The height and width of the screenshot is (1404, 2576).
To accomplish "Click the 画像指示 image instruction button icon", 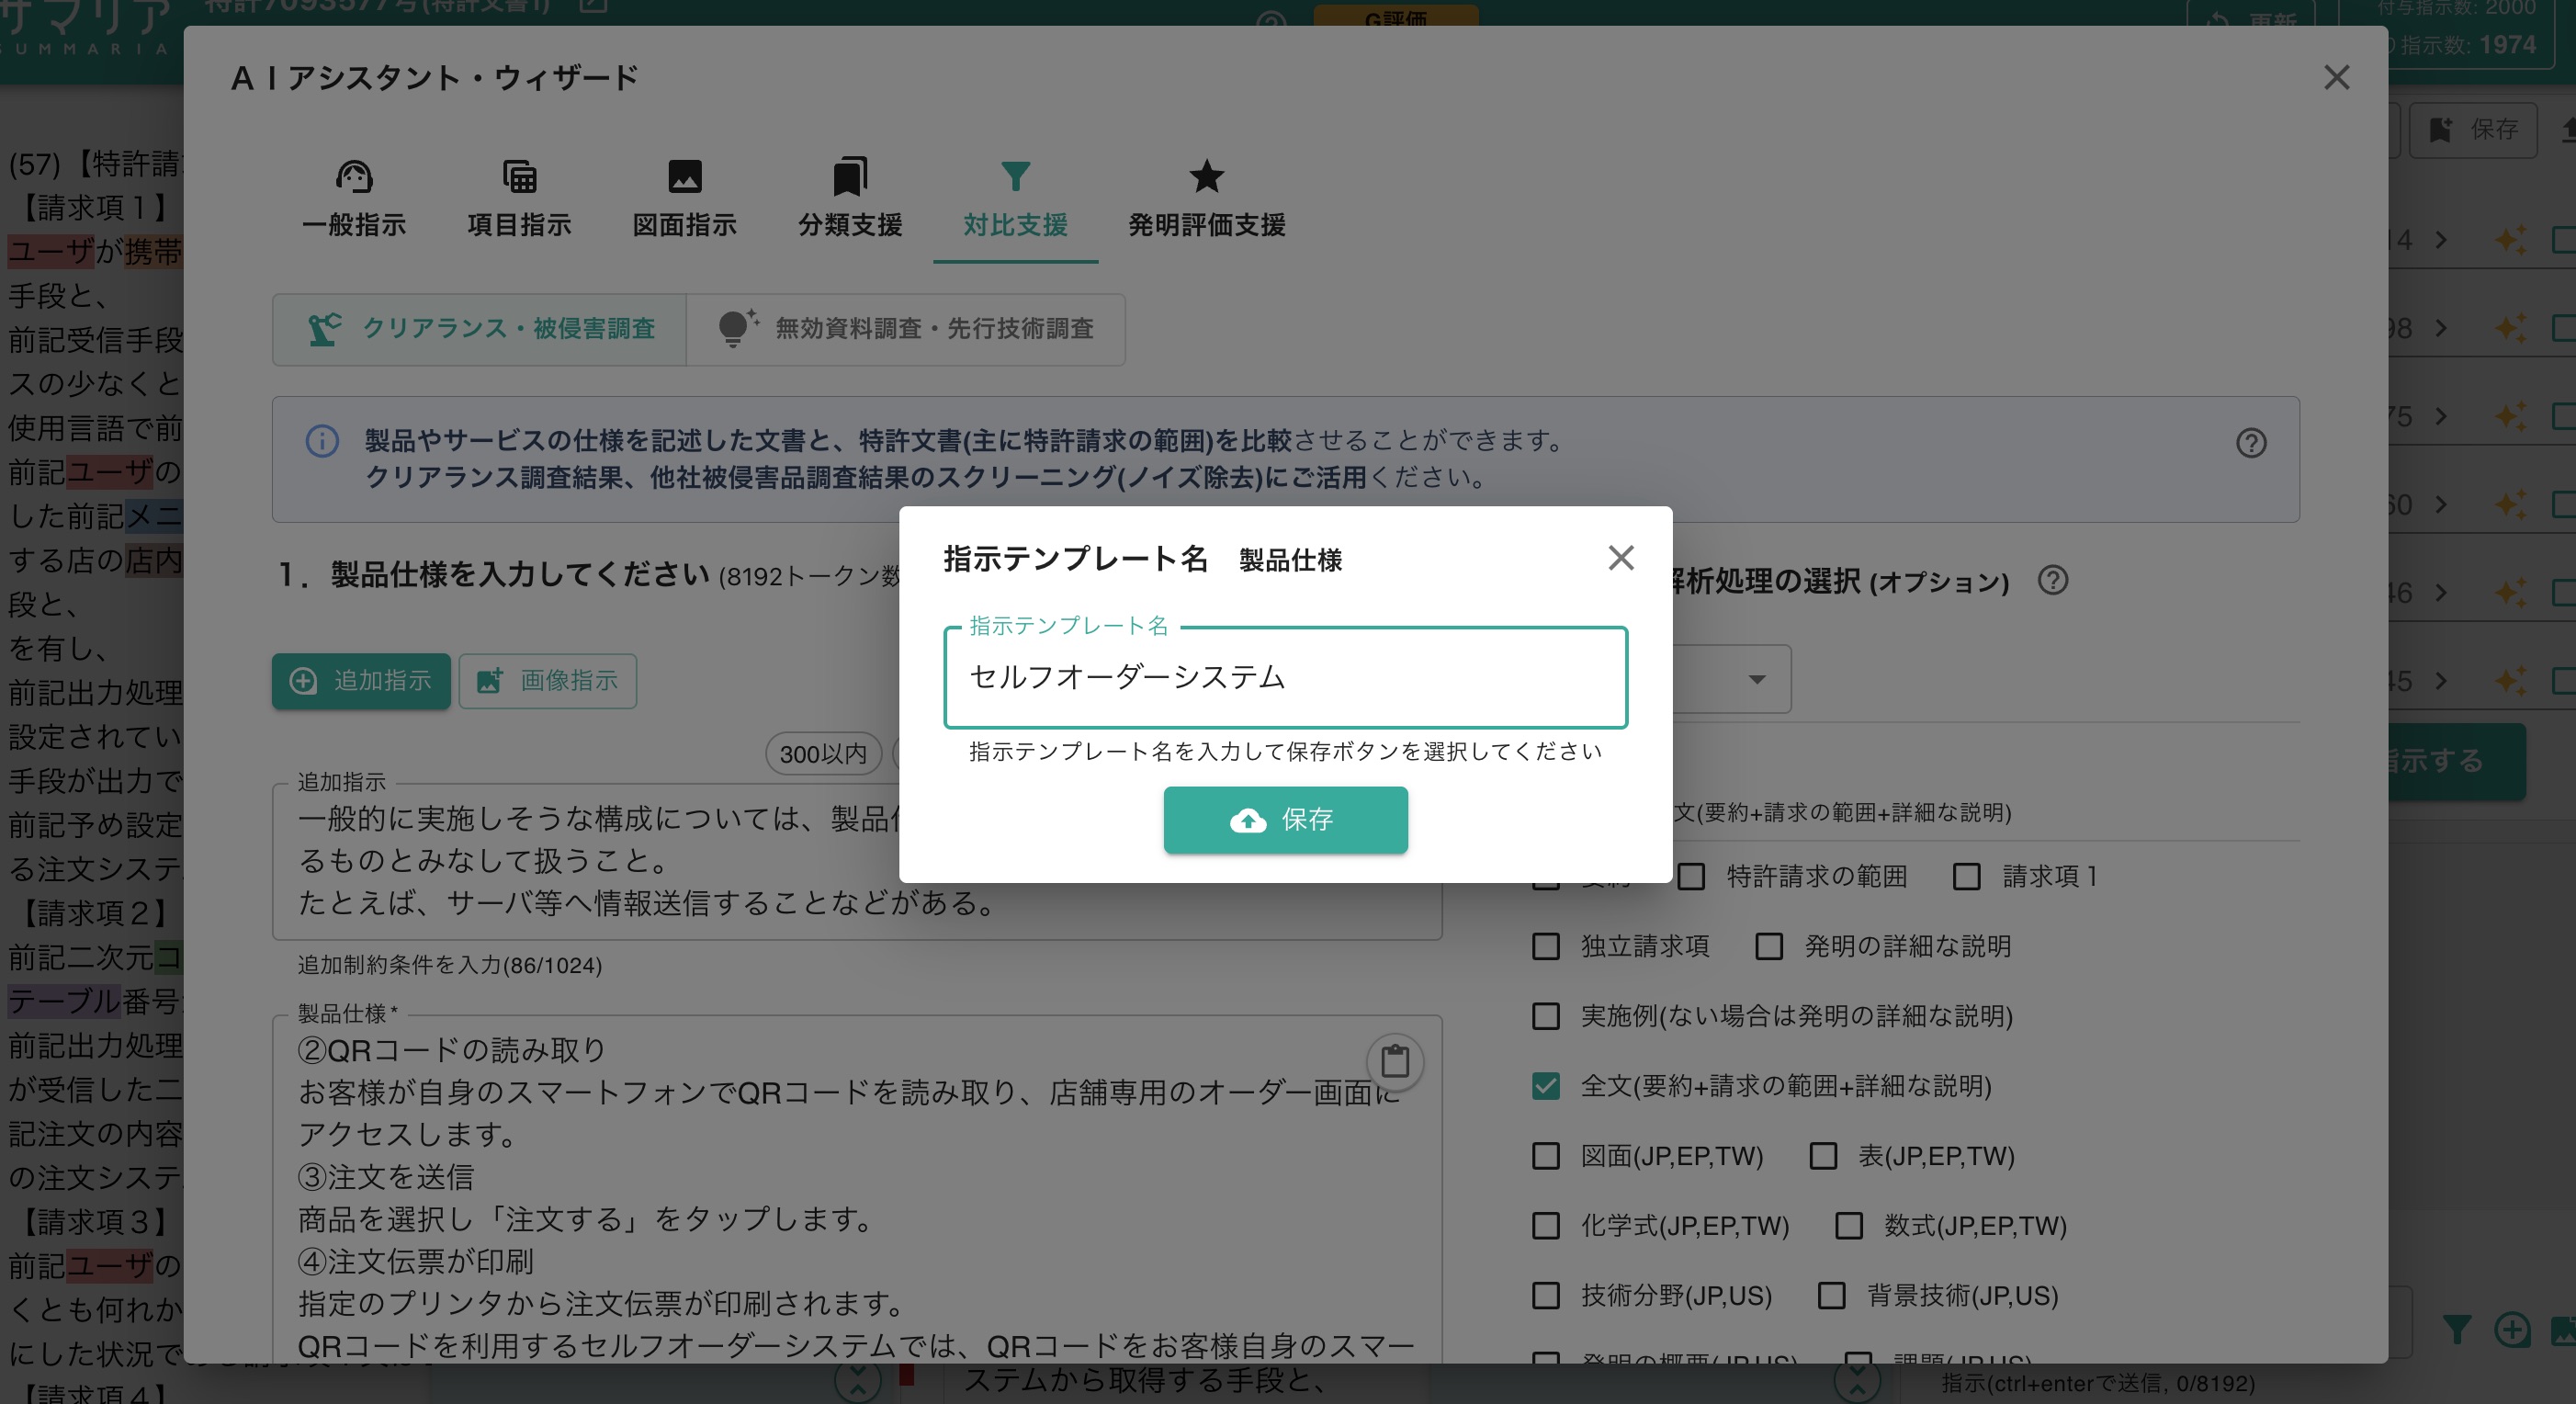I will (488, 680).
